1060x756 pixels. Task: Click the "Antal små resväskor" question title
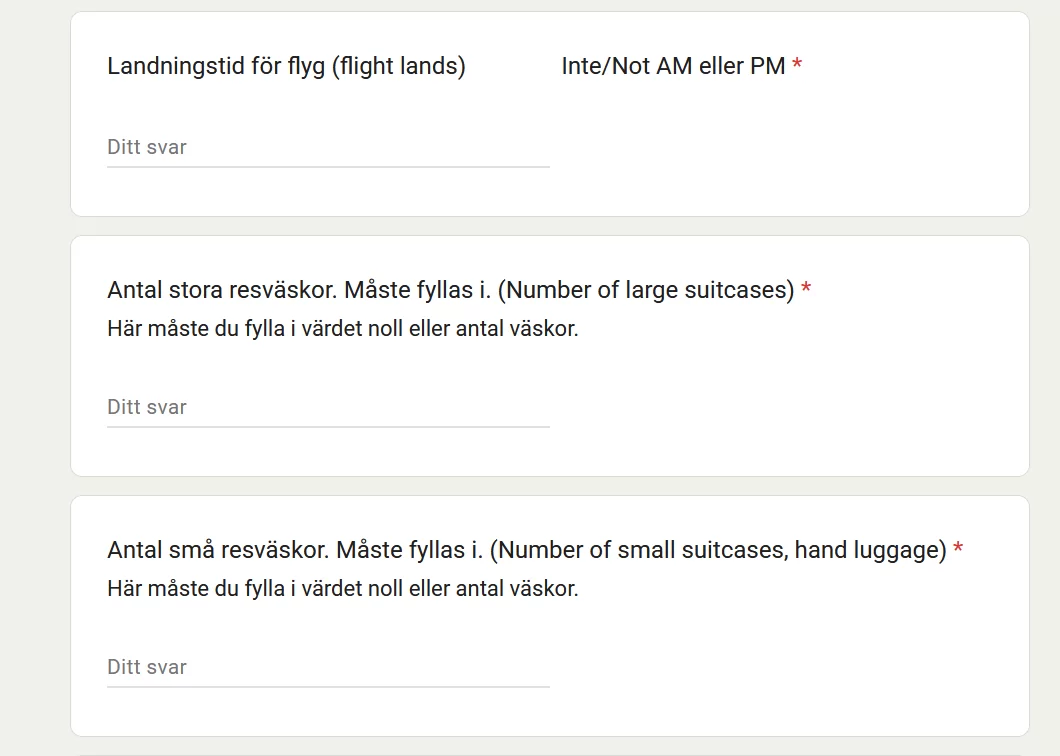pos(217,551)
